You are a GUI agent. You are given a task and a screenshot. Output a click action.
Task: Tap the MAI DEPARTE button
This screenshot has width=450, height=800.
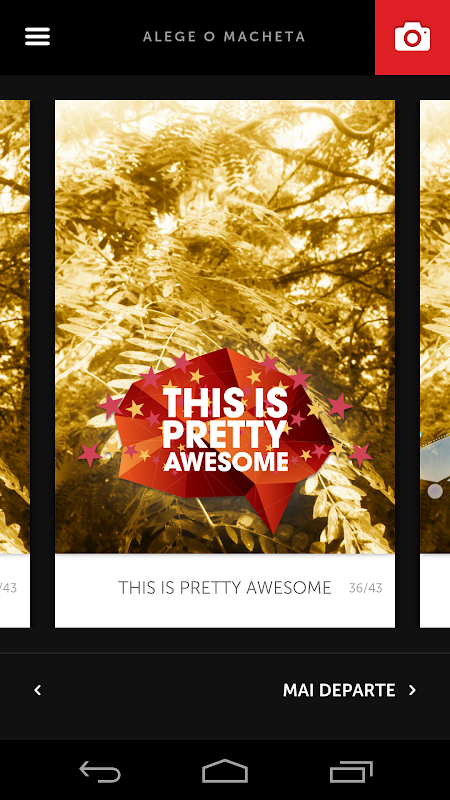coord(350,690)
